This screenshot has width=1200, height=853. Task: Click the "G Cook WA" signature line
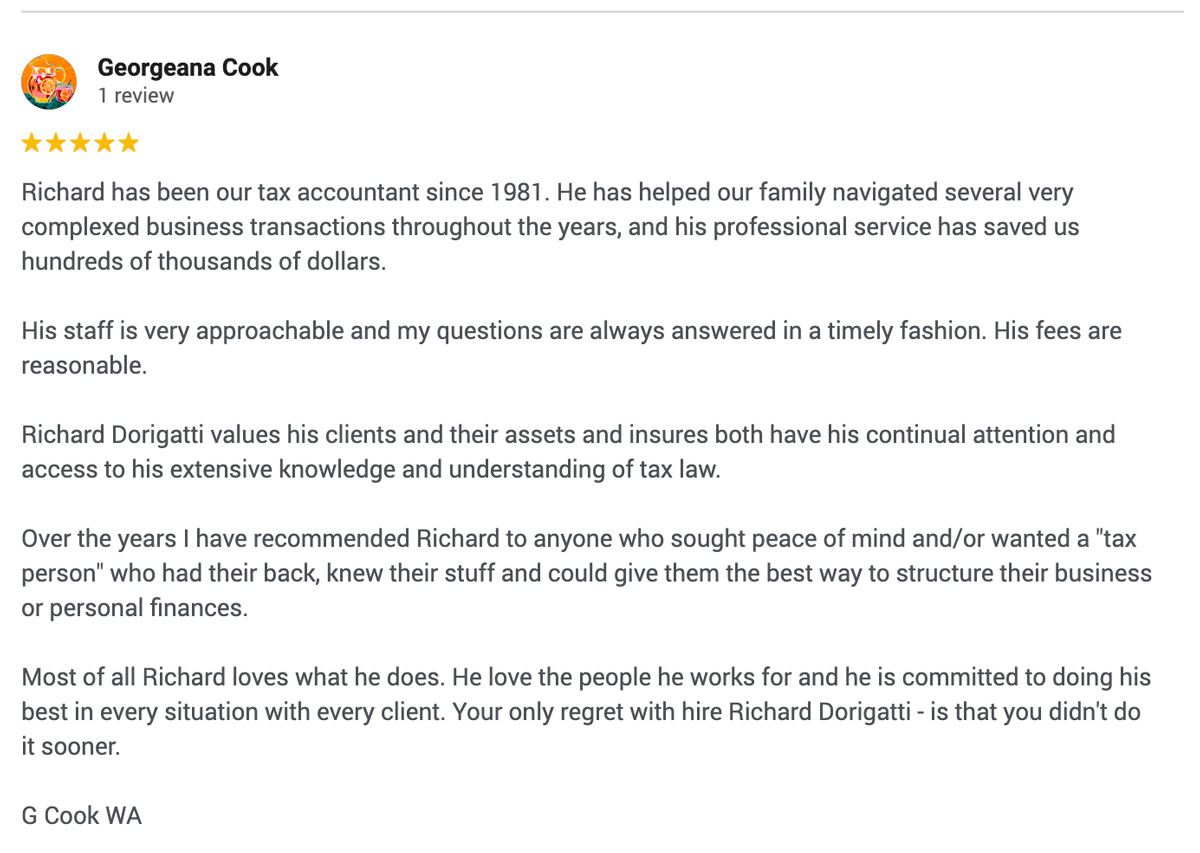82,816
